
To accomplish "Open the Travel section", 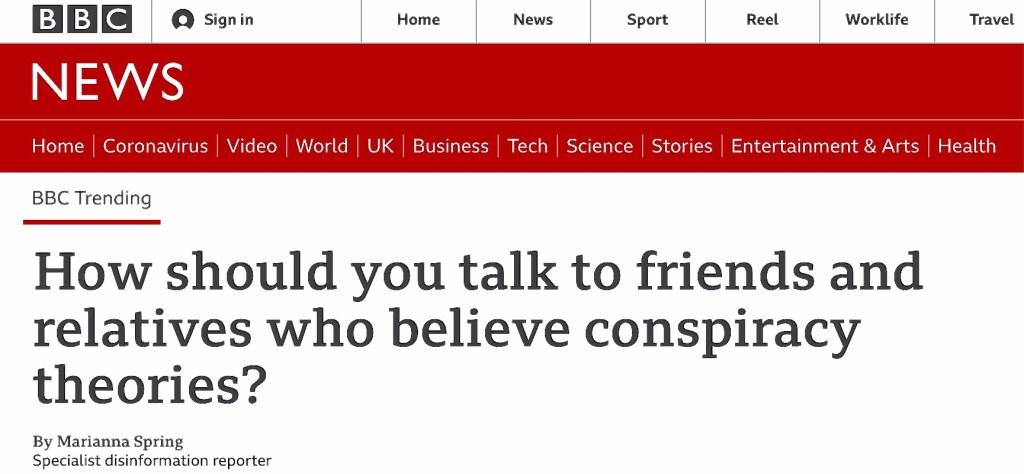I will point(991,20).
